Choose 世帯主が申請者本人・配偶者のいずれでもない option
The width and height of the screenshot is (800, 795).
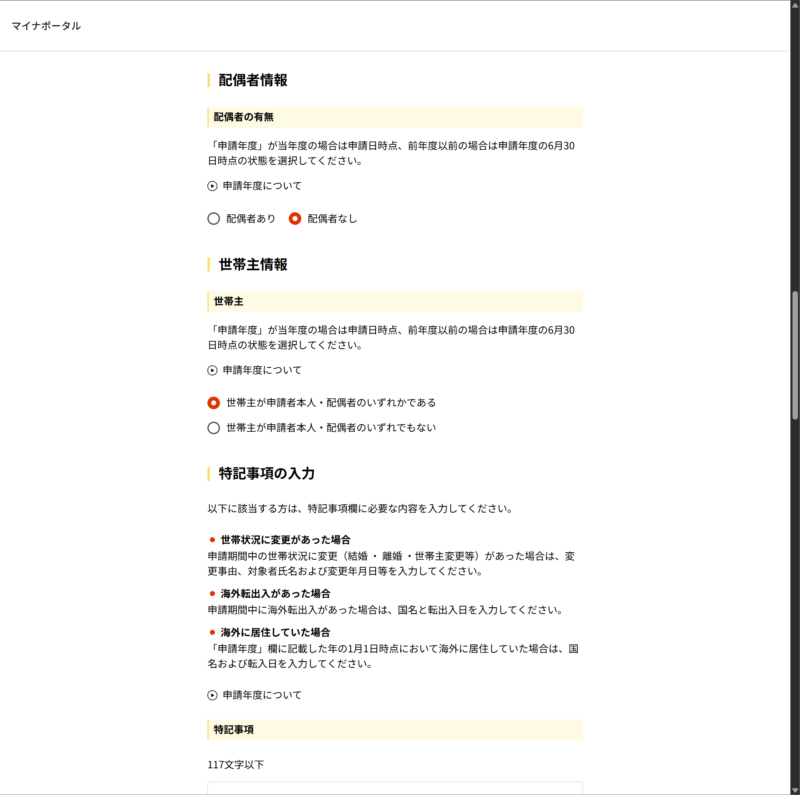coord(214,428)
